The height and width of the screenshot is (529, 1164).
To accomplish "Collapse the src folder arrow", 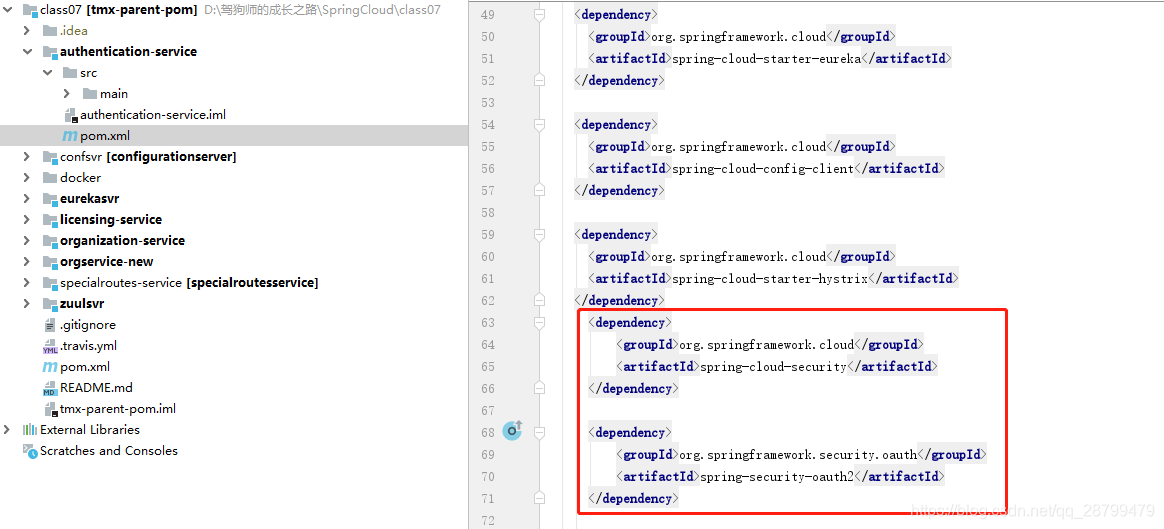I will (48, 73).
